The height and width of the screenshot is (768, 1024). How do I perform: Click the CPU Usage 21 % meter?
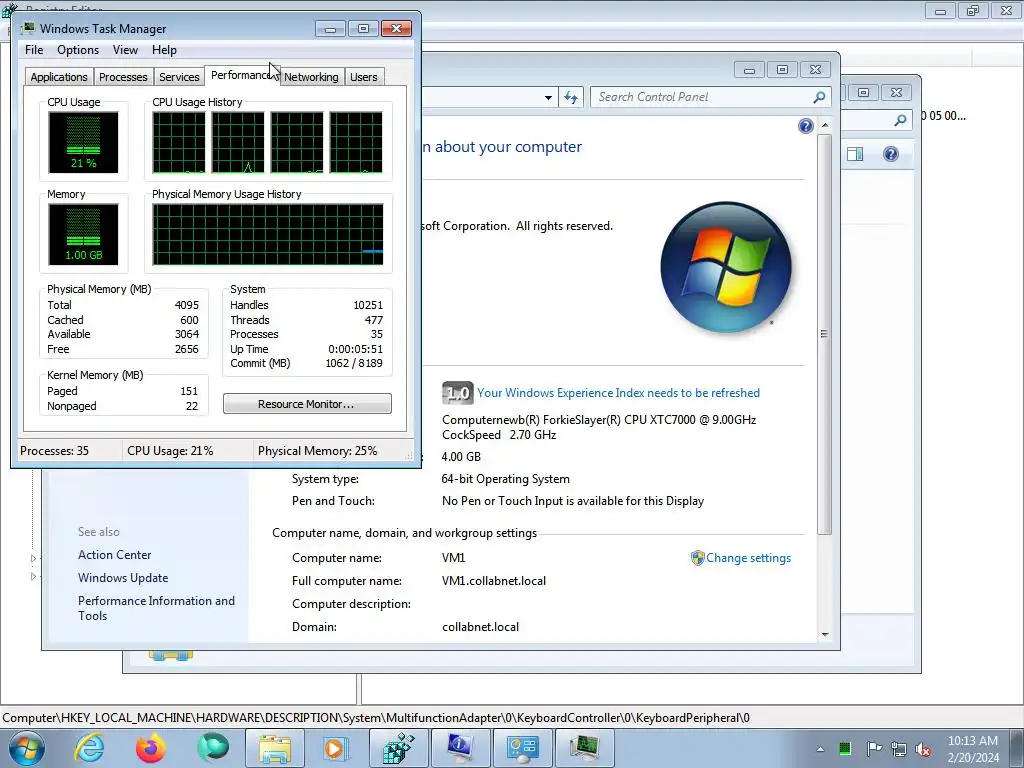[x=83, y=142]
